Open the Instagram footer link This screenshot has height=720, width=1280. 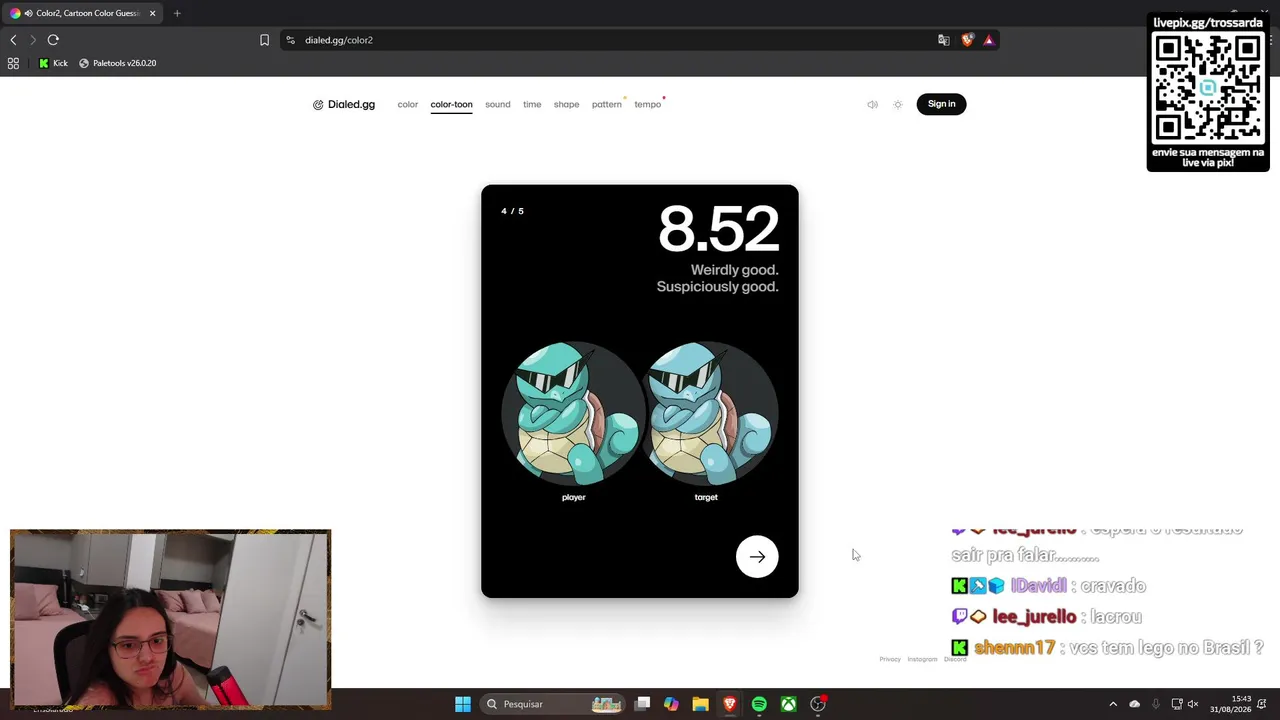click(922, 659)
